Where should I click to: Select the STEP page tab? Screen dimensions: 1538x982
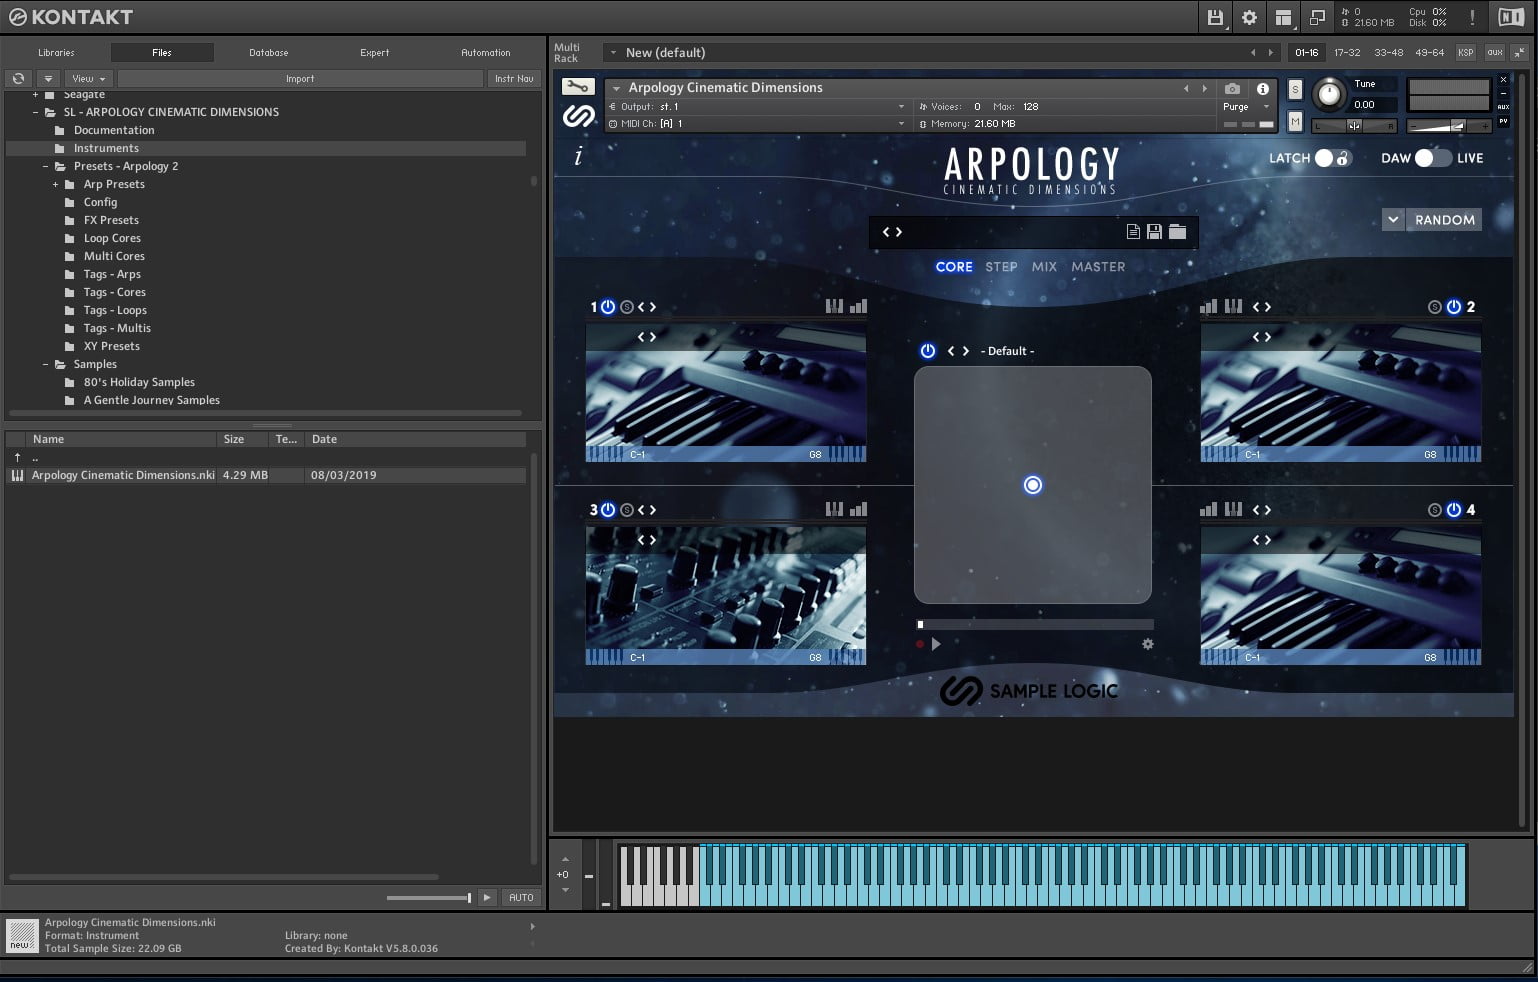(1001, 267)
